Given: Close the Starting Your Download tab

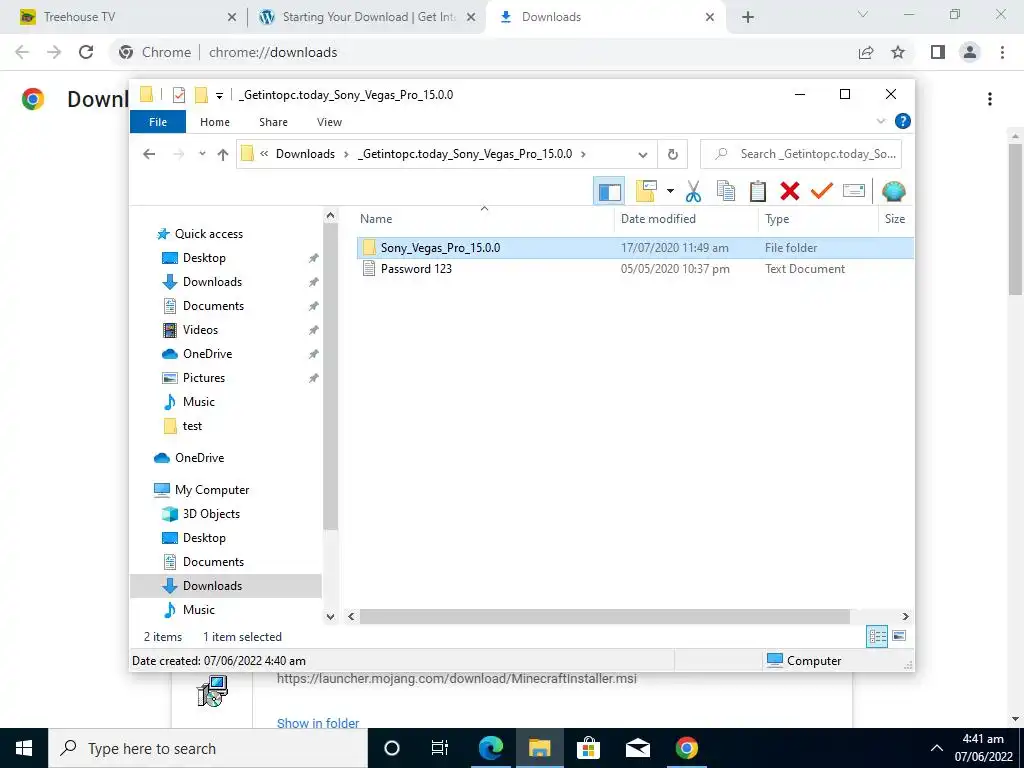Looking at the screenshot, I should tap(471, 18).
